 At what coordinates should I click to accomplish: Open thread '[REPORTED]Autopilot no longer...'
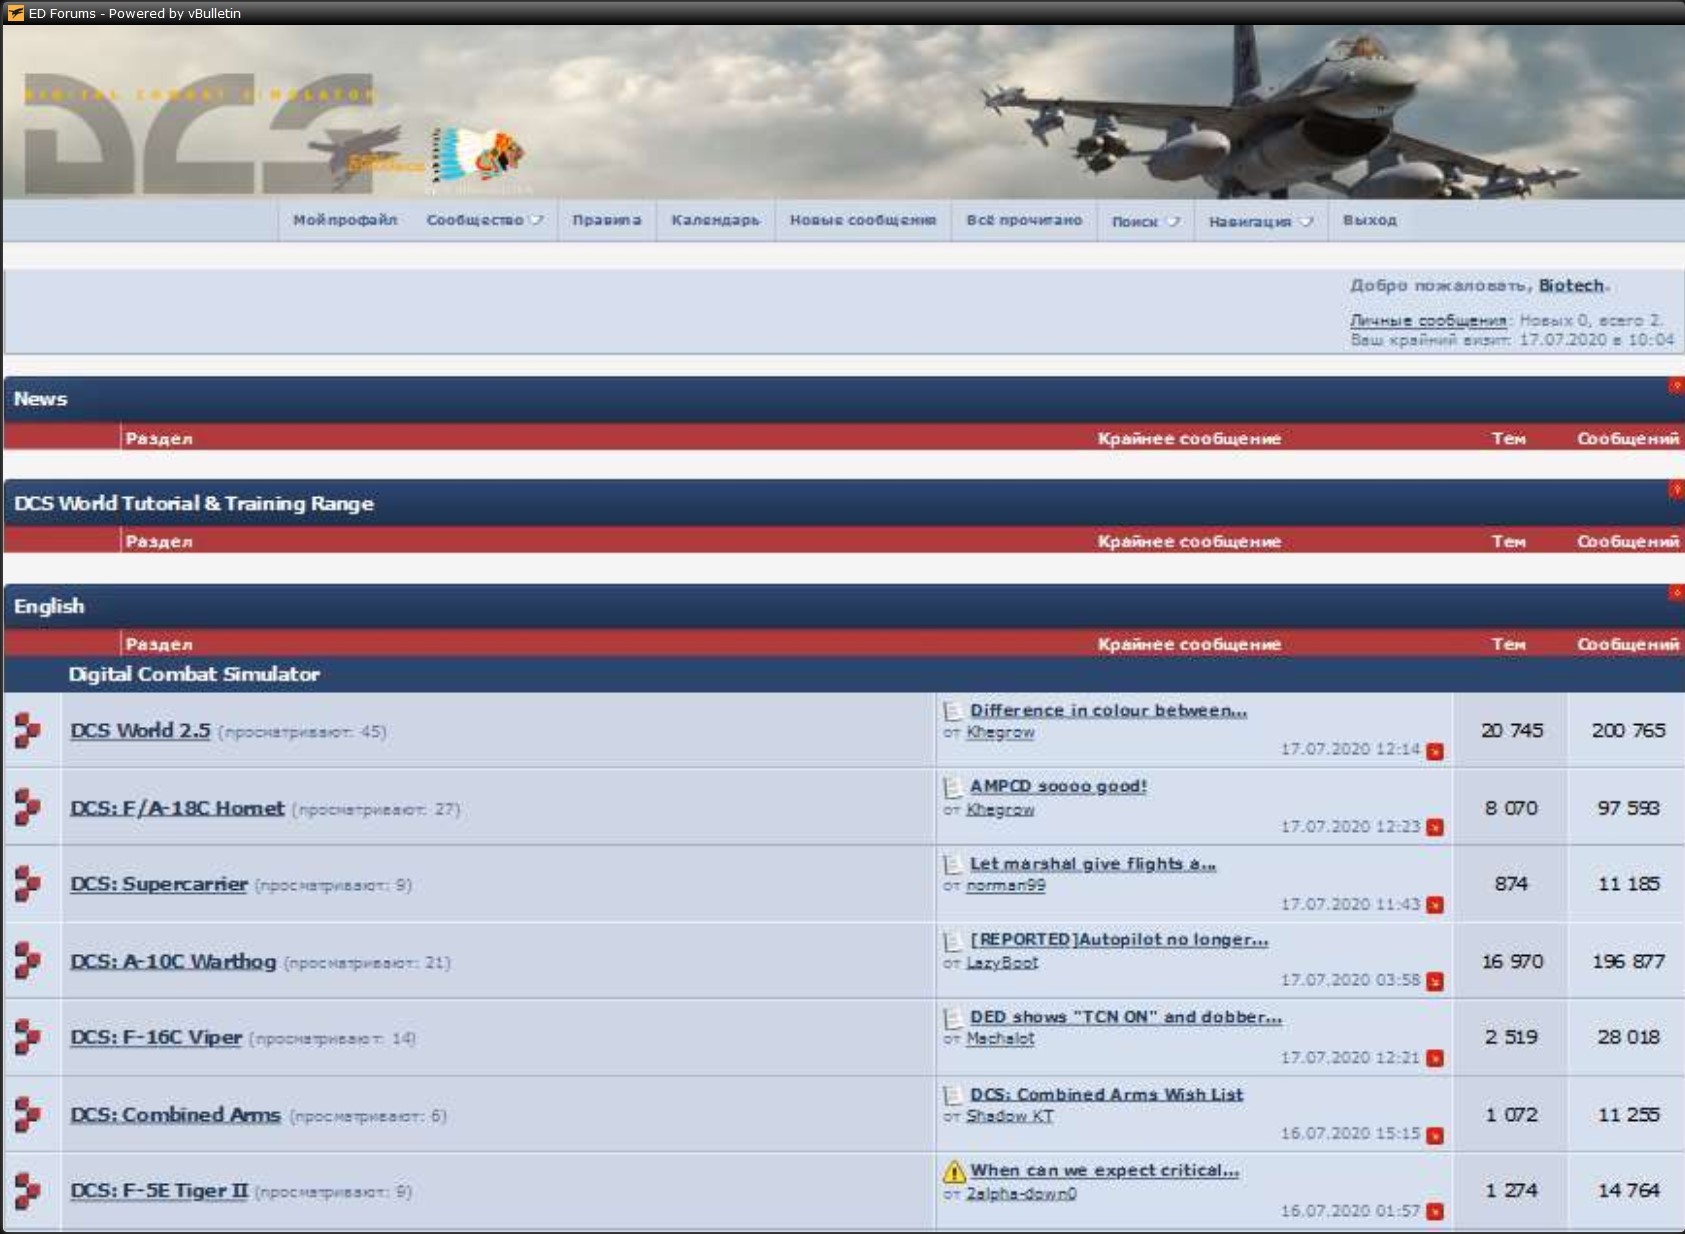click(1119, 939)
